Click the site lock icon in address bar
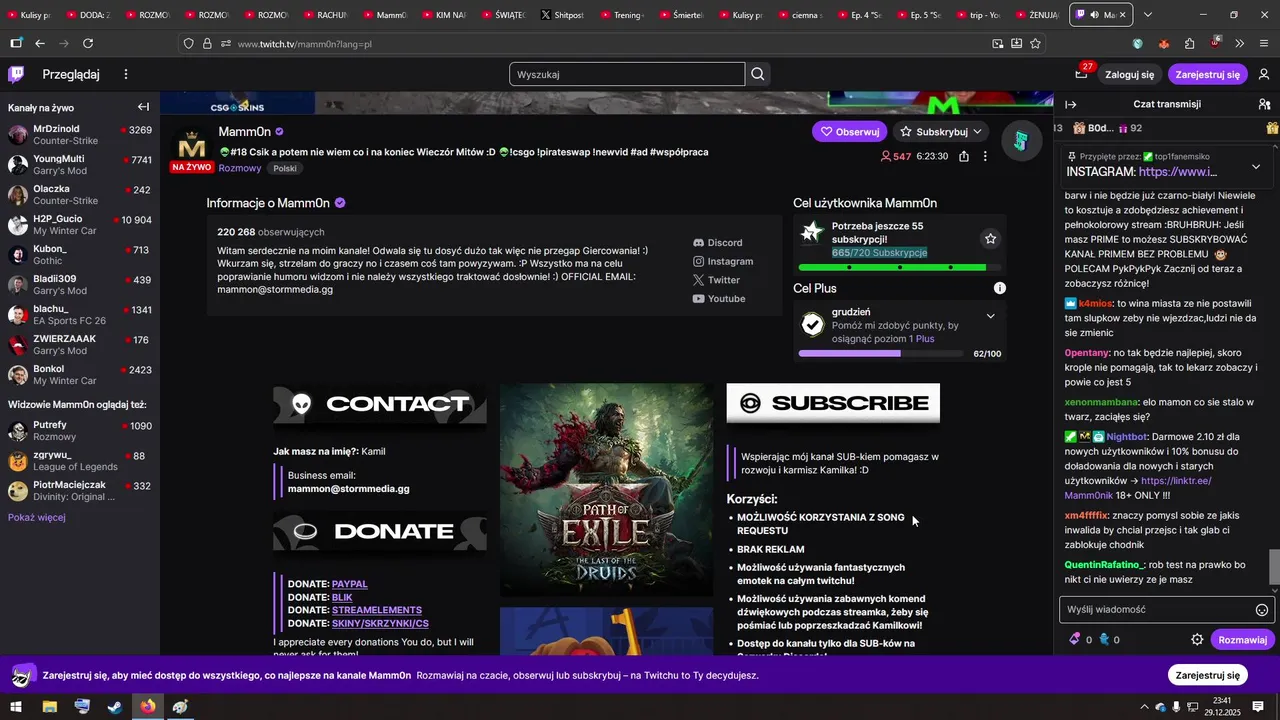Screen dimensions: 1280x720 pos(207,43)
